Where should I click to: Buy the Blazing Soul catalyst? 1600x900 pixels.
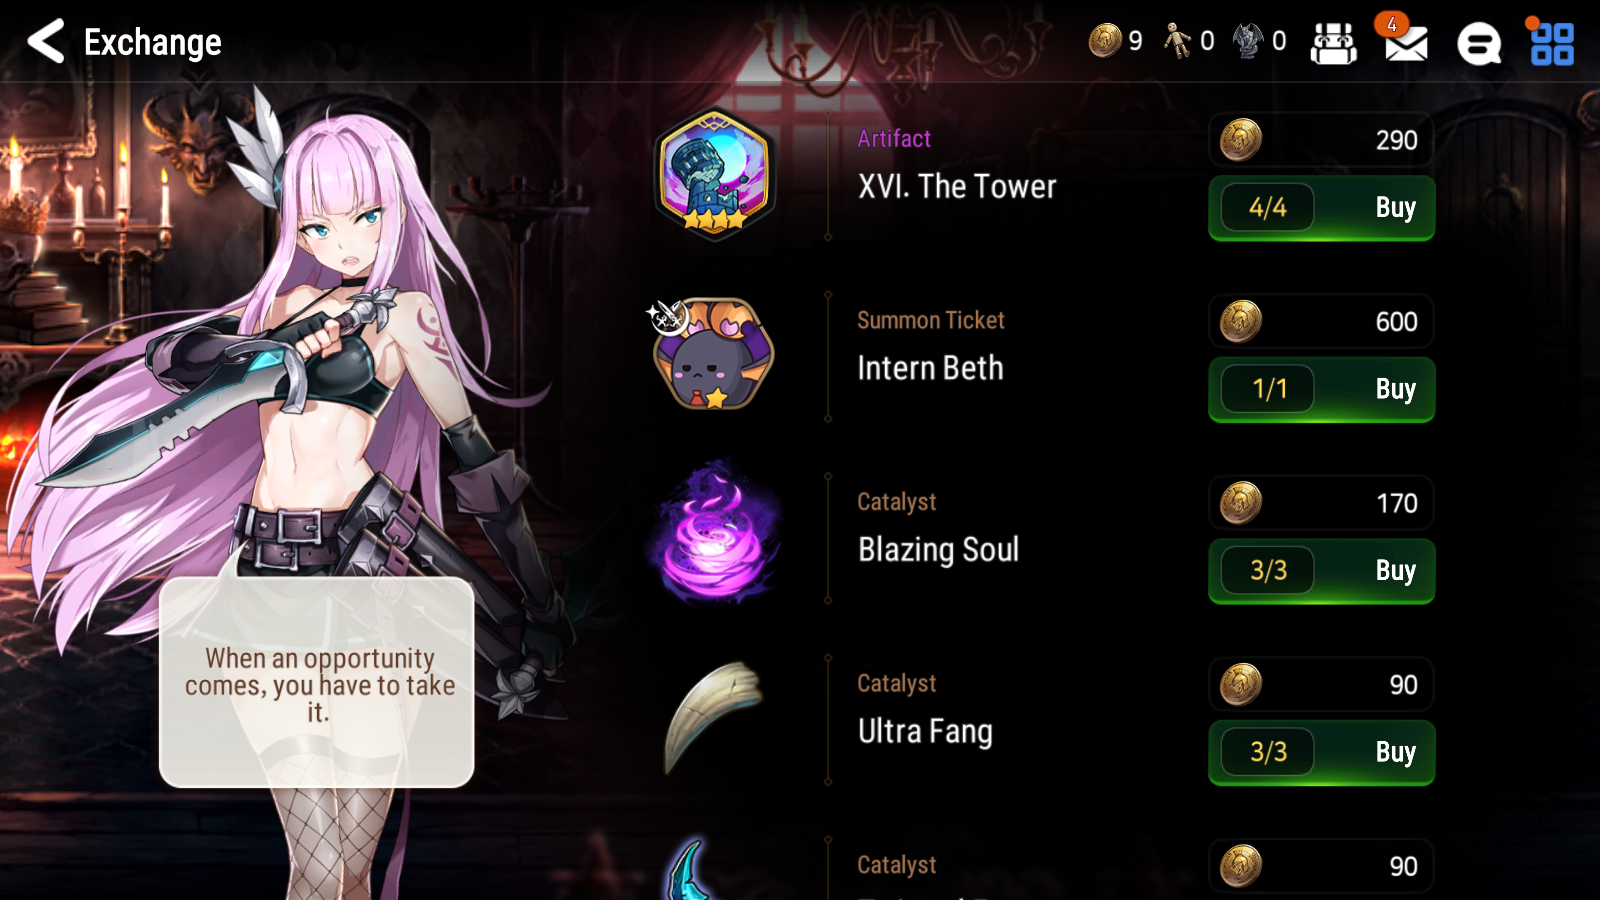click(1321, 571)
